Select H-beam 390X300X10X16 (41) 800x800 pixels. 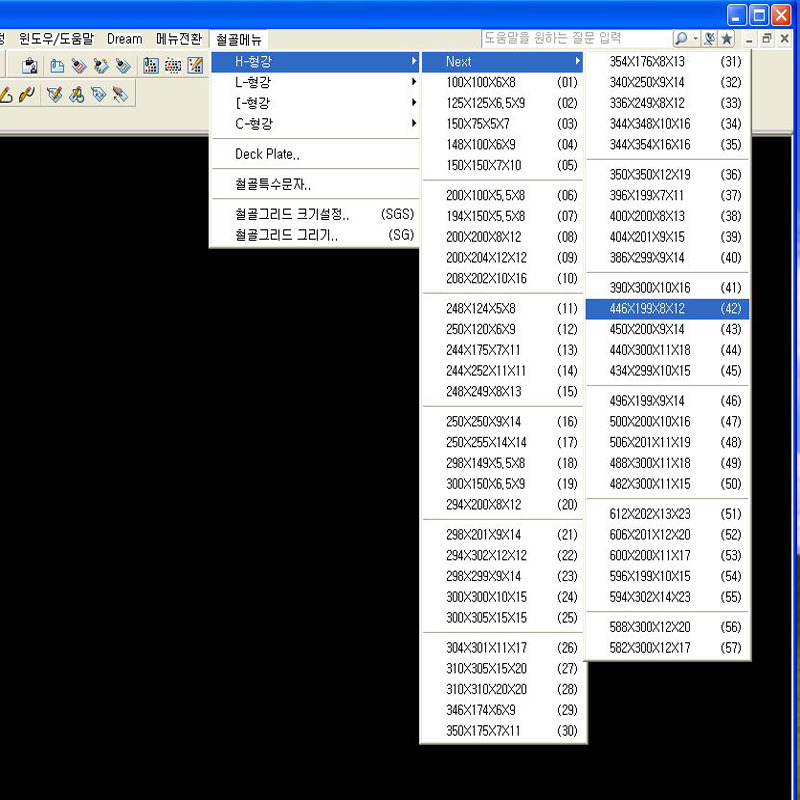pos(667,288)
